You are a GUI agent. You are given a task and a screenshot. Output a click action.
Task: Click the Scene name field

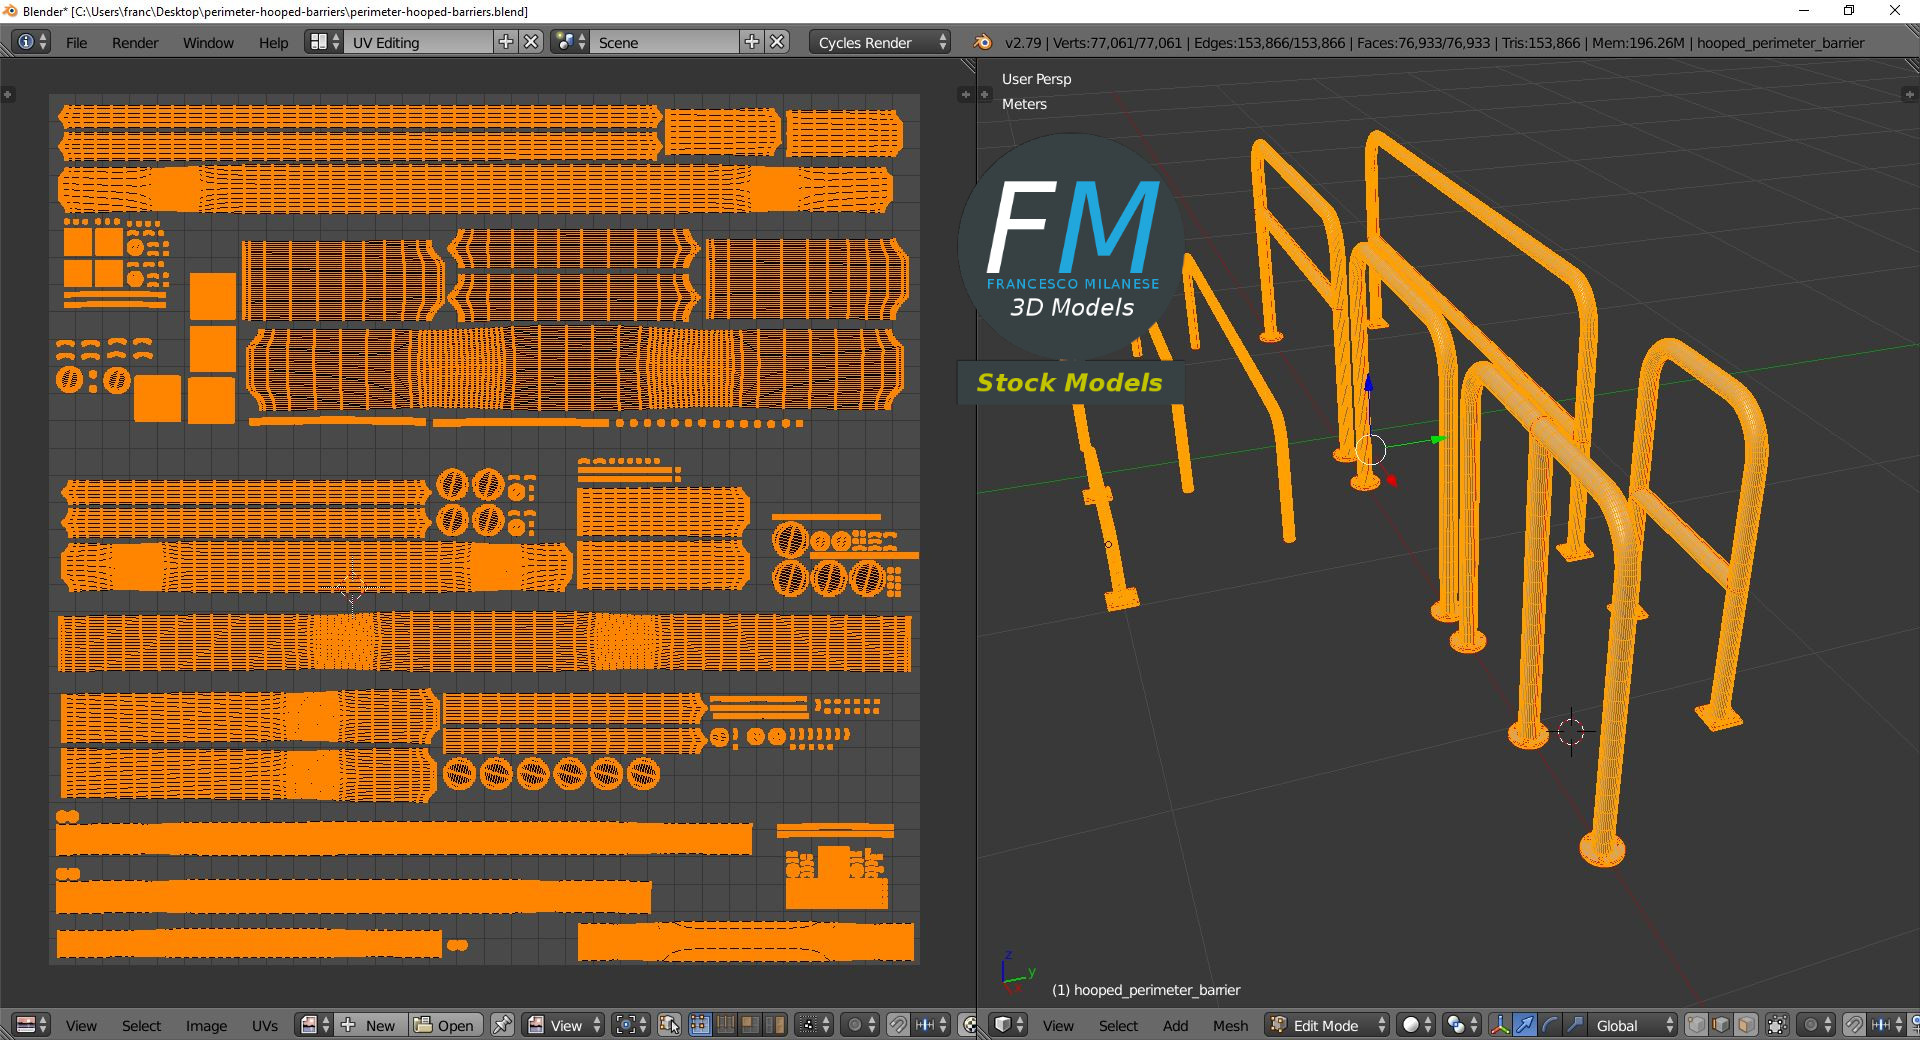click(665, 42)
